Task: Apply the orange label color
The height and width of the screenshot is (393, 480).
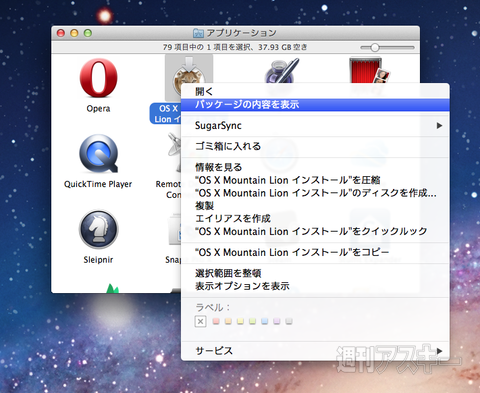Action: click(228, 321)
